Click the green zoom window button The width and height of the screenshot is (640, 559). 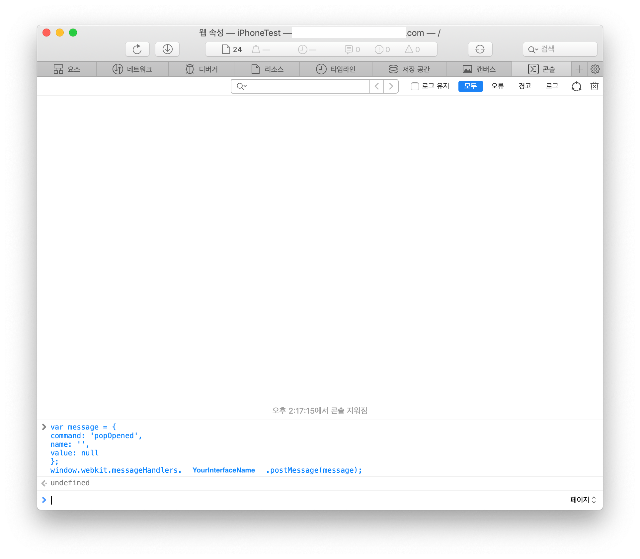click(73, 33)
